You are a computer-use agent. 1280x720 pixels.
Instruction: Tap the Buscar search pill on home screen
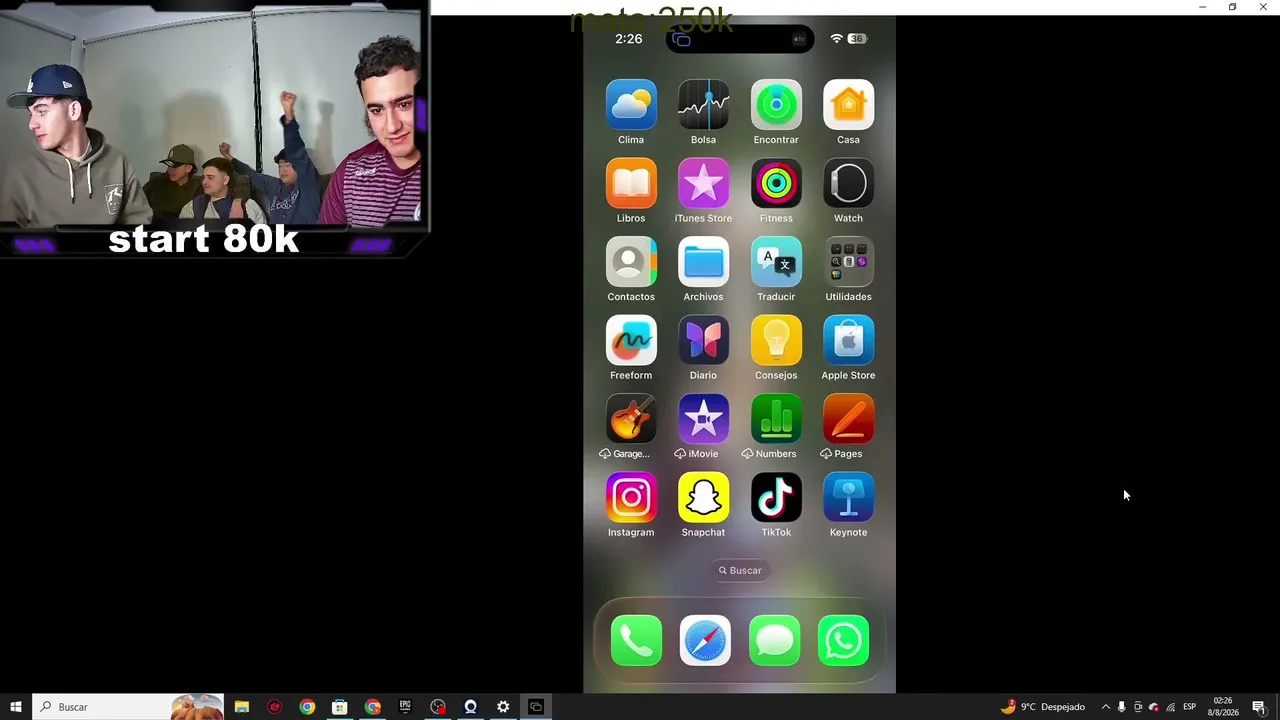pyautogui.click(x=740, y=570)
